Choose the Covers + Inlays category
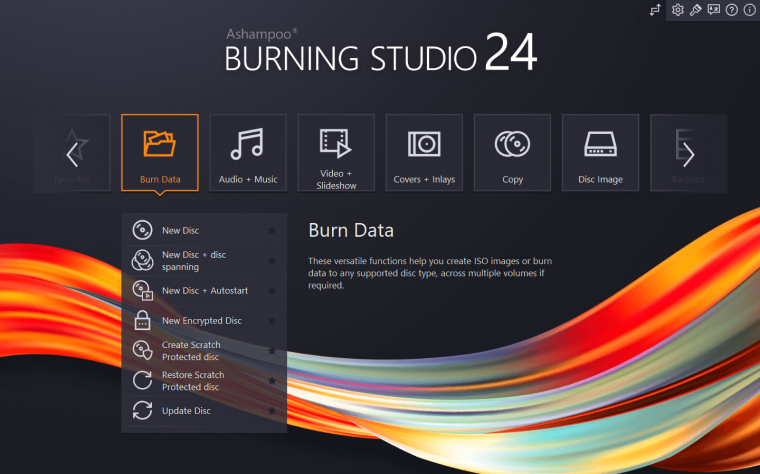 424,153
